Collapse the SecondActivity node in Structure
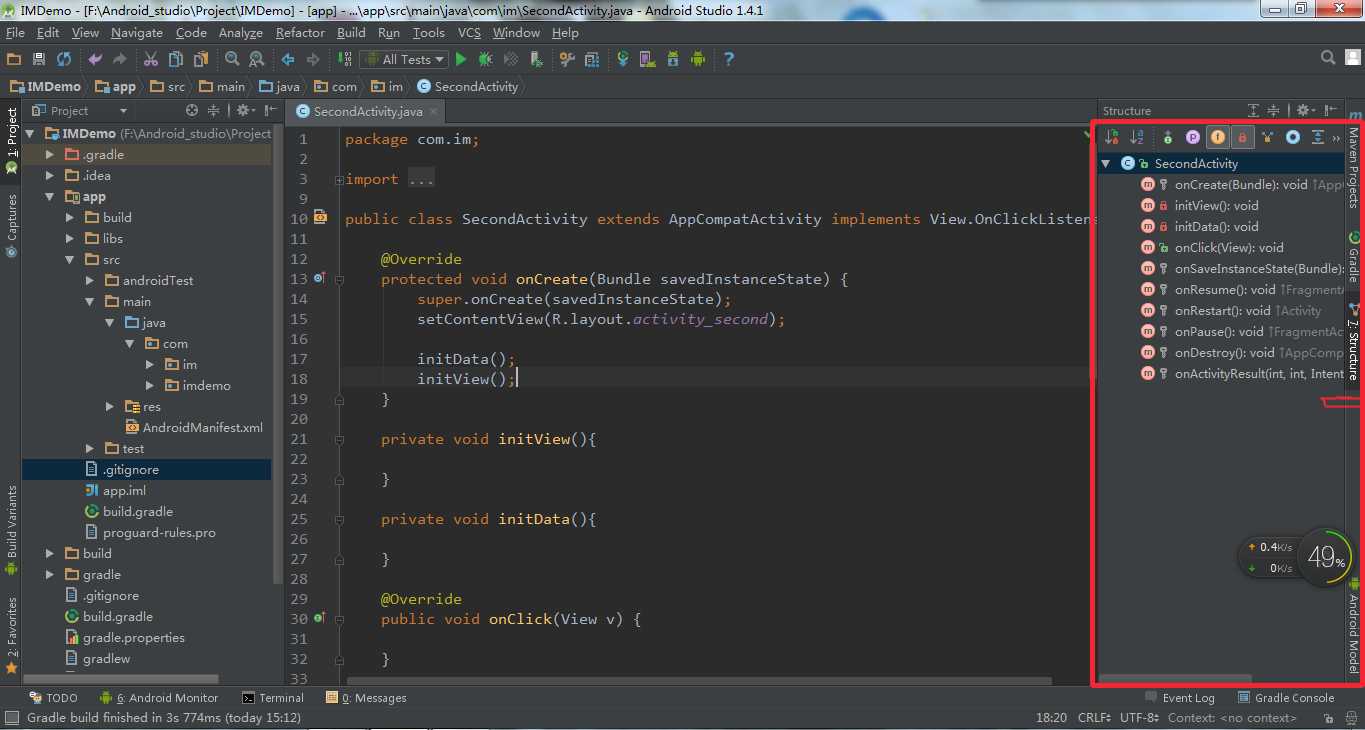 [1106, 163]
